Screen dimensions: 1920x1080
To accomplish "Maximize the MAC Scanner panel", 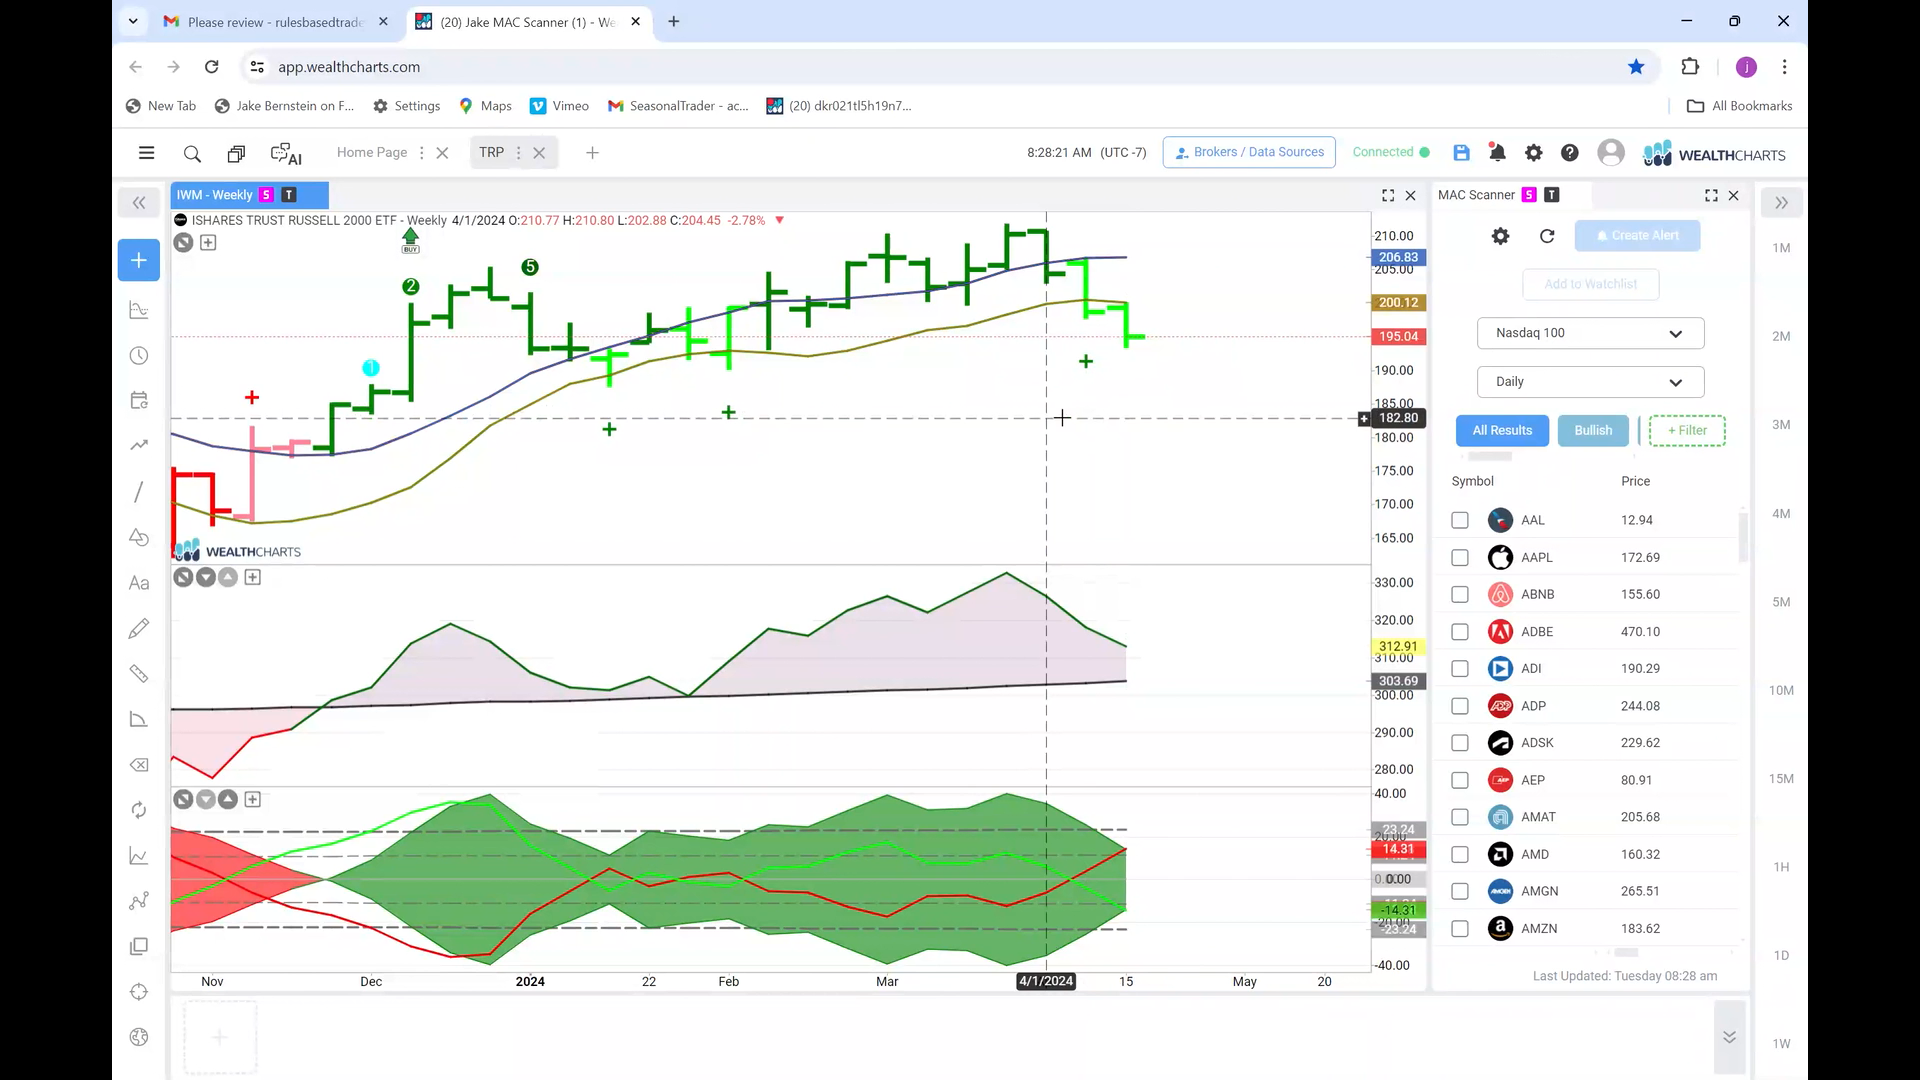I will pyautogui.click(x=1711, y=195).
